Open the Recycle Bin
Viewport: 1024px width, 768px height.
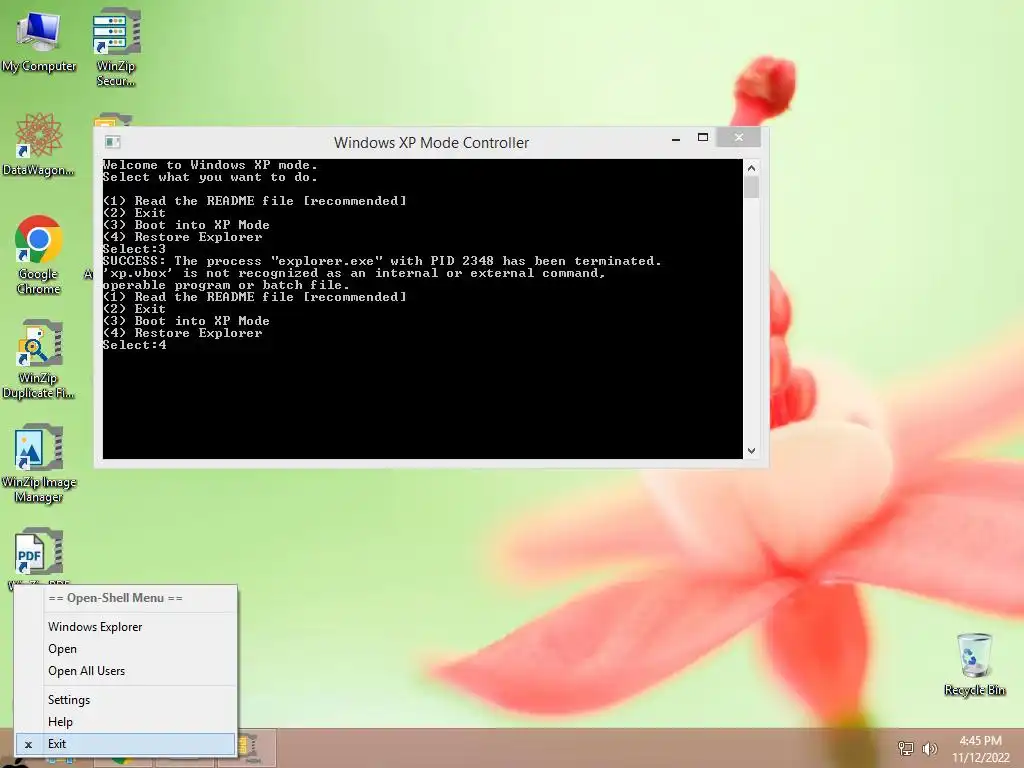pos(974,665)
